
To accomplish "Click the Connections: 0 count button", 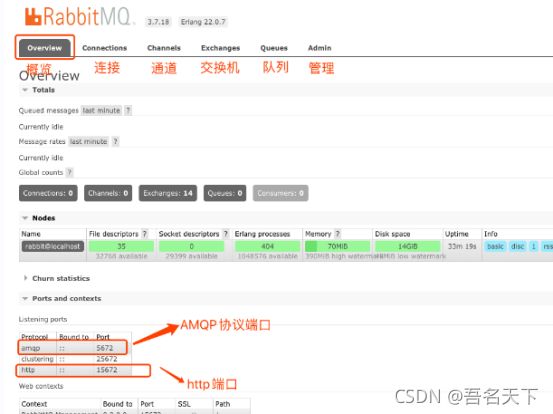I will tap(48, 193).
